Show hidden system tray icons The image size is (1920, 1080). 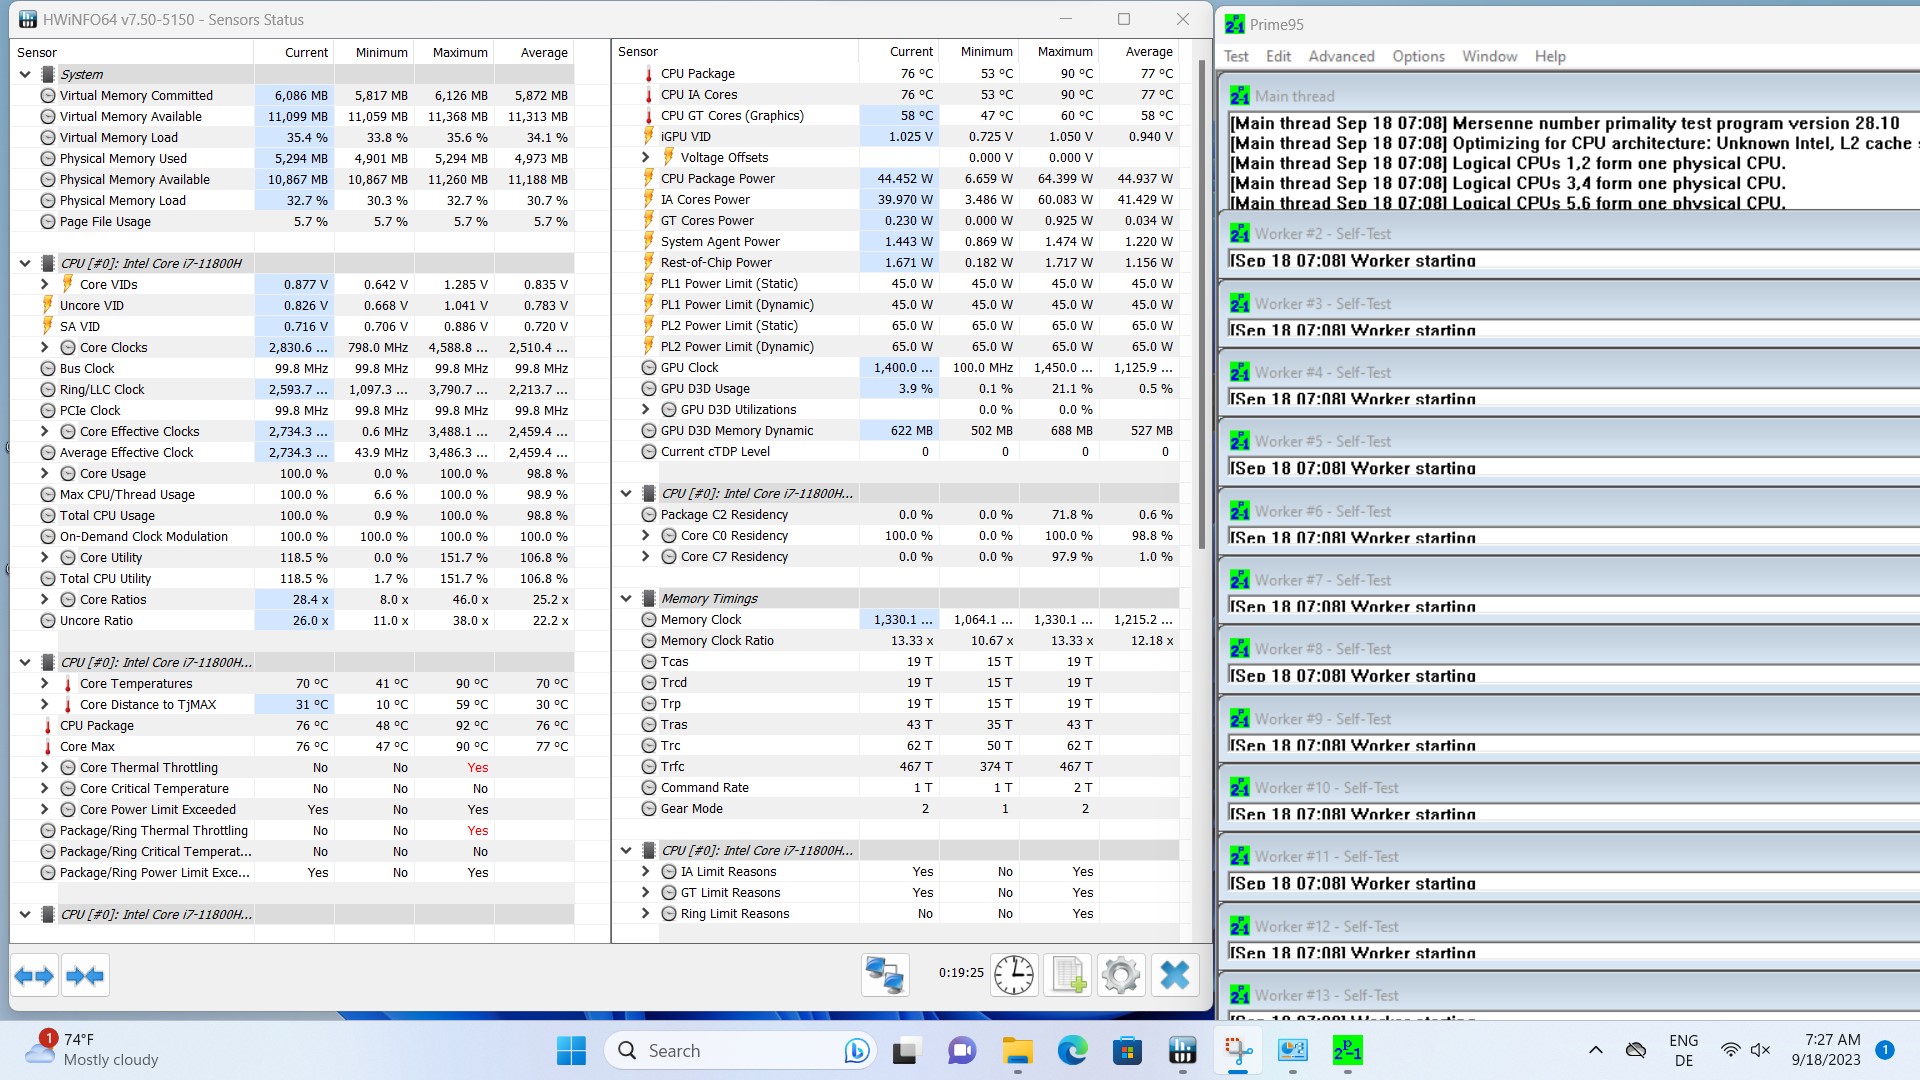pyautogui.click(x=1596, y=1050)
